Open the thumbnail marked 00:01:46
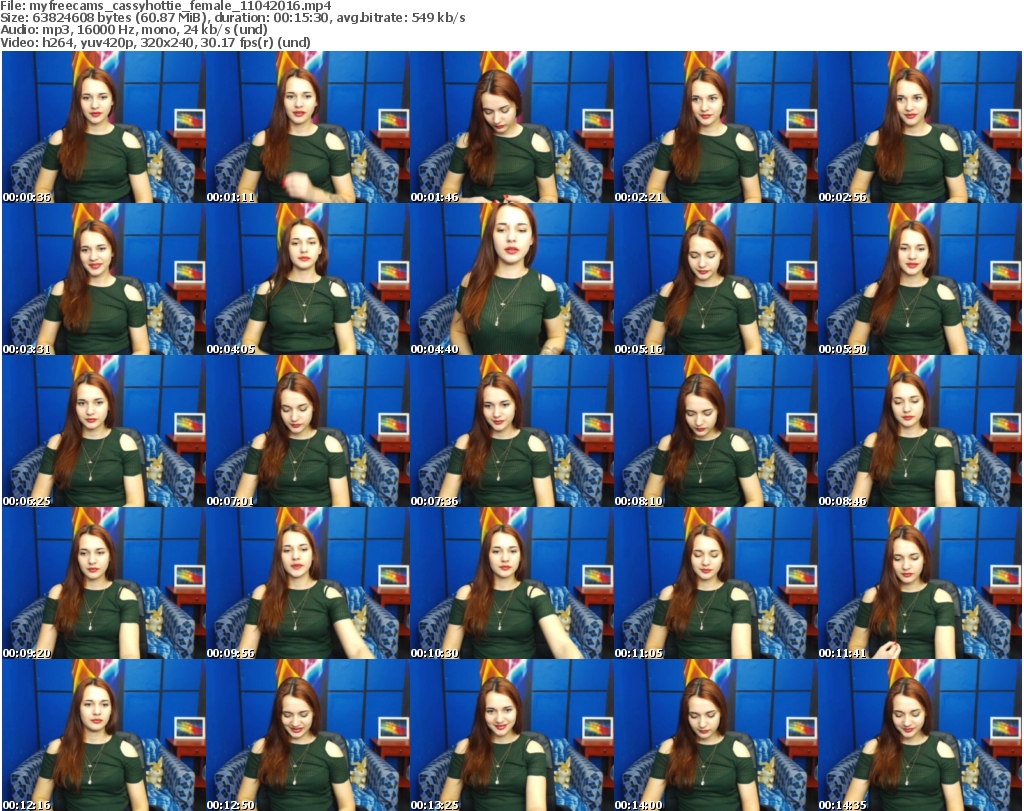Viewport: 1024px width, 811px height. coord(511,127)
